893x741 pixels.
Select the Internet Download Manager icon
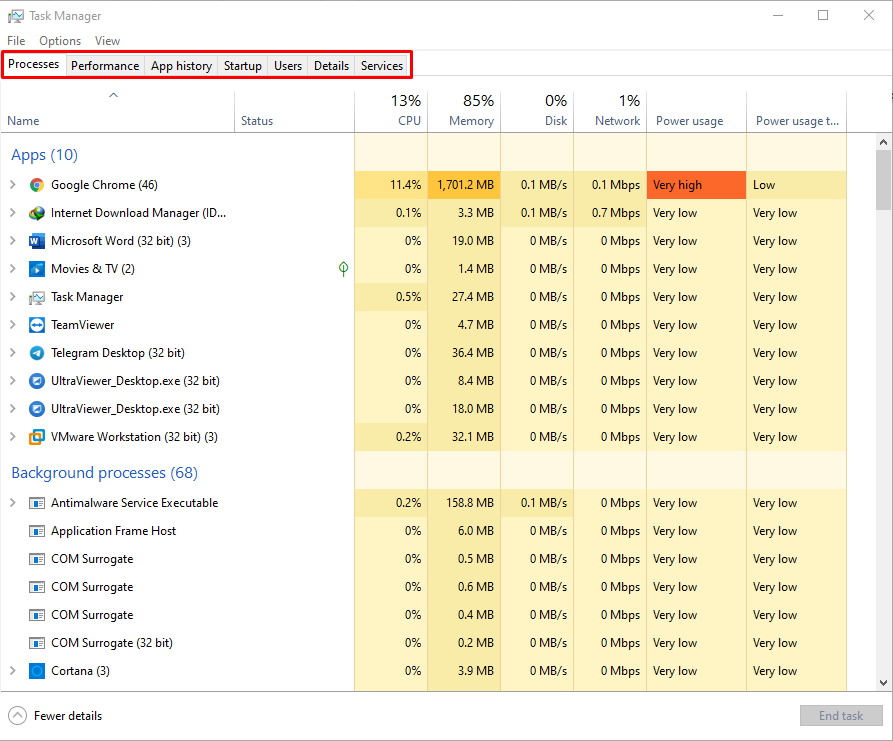pos(37,213)
